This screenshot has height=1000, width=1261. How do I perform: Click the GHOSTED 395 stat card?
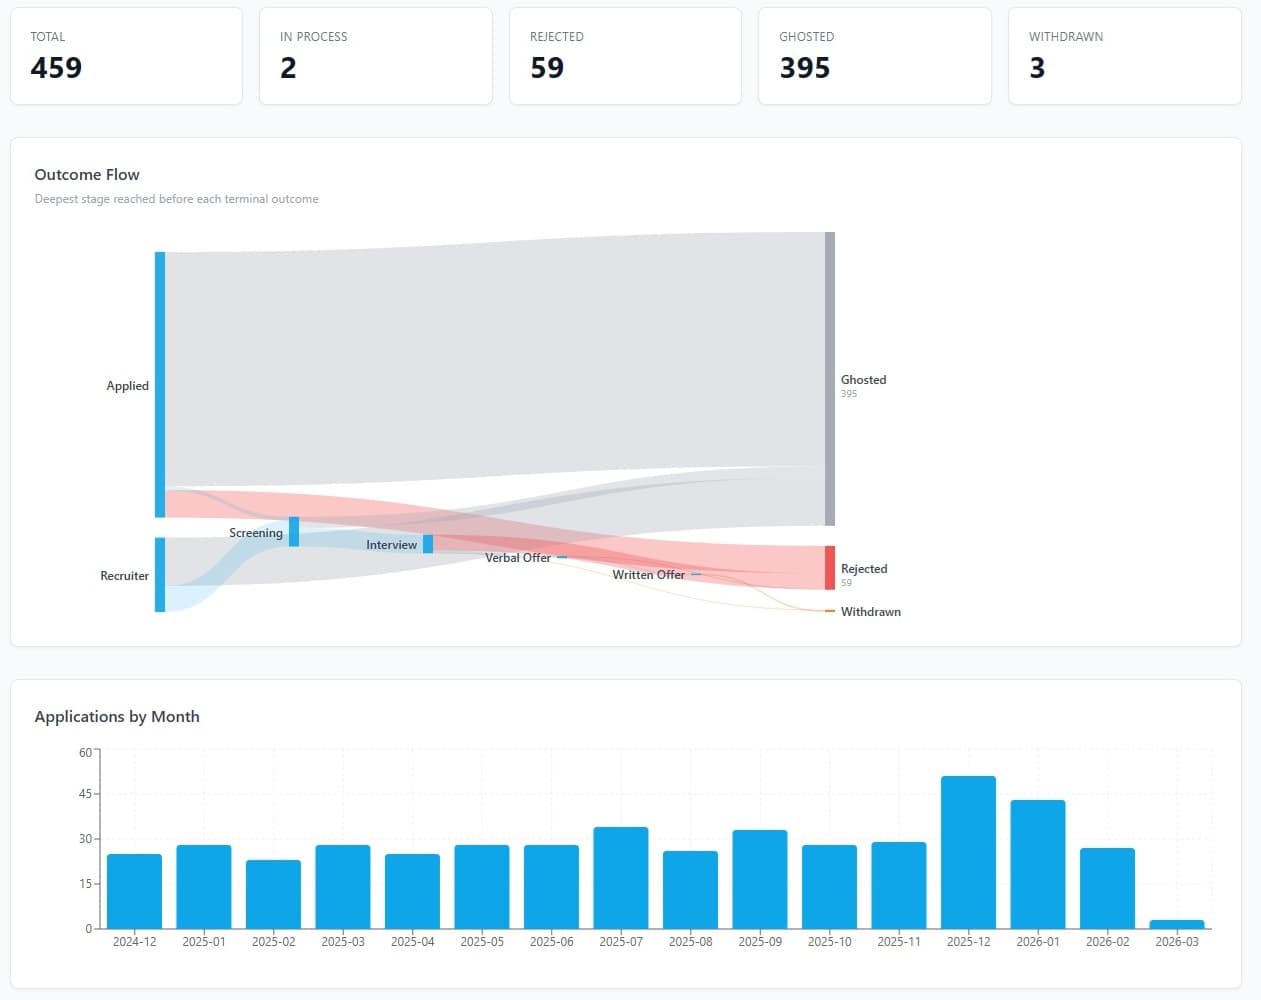[x=875, y=55]
